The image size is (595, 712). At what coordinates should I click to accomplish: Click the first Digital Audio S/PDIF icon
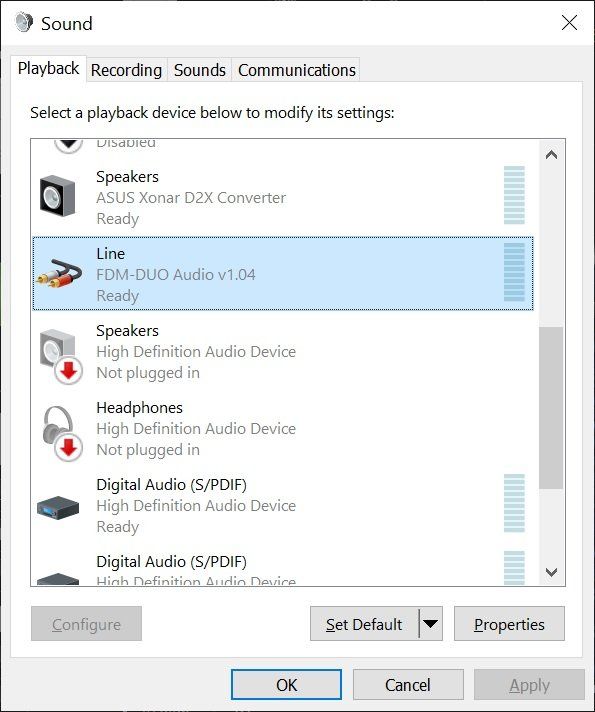pyautogui.click(x=58, y=508)
